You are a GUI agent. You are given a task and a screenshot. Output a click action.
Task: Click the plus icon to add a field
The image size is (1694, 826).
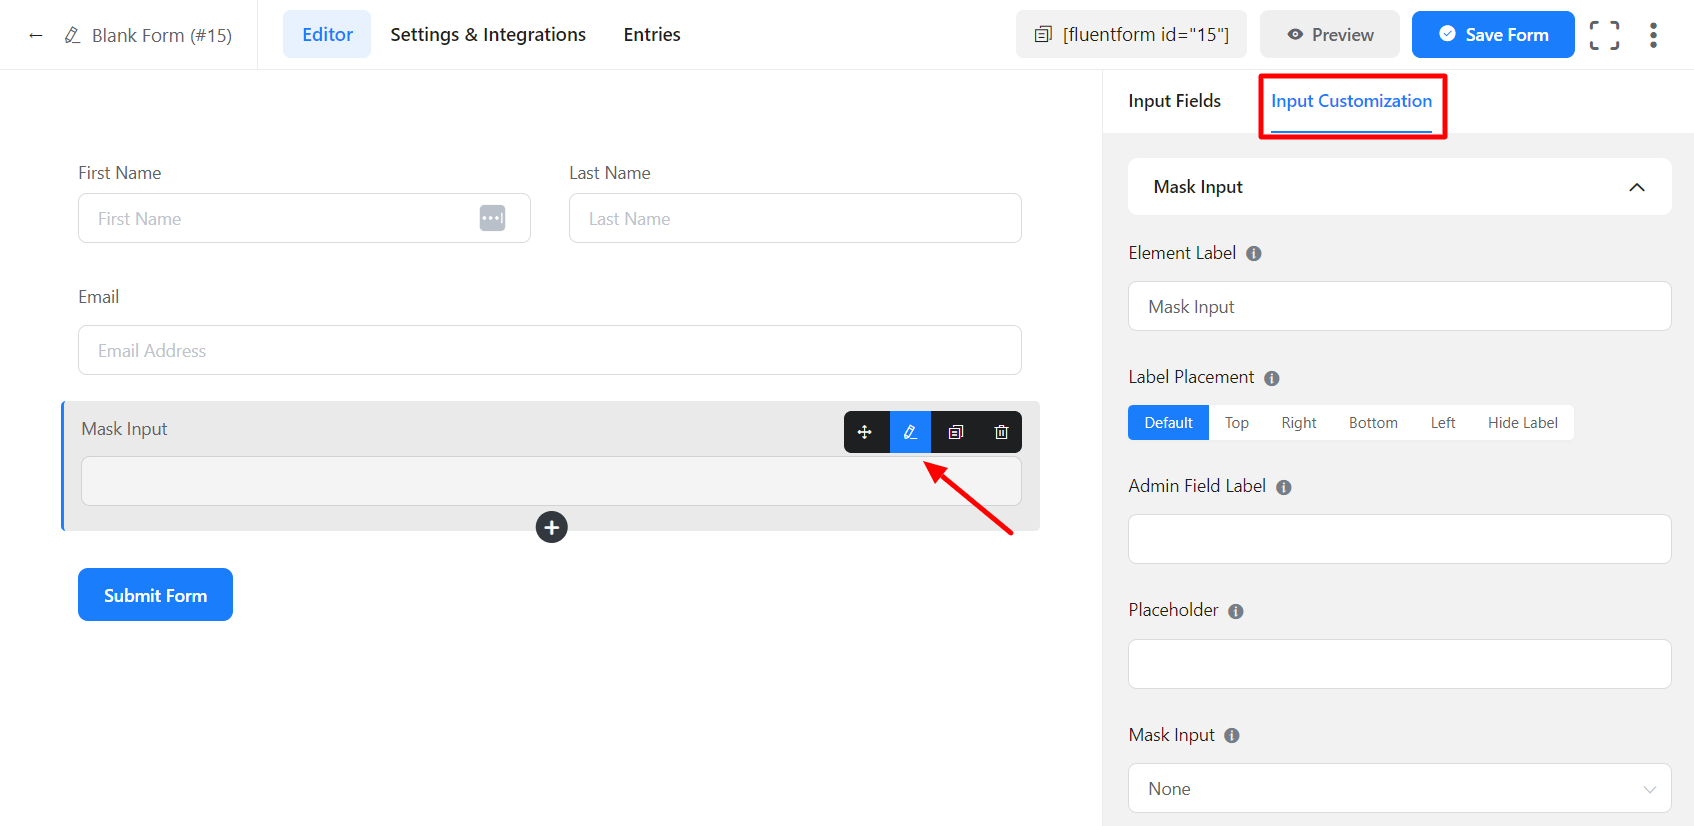pos(551,527)
